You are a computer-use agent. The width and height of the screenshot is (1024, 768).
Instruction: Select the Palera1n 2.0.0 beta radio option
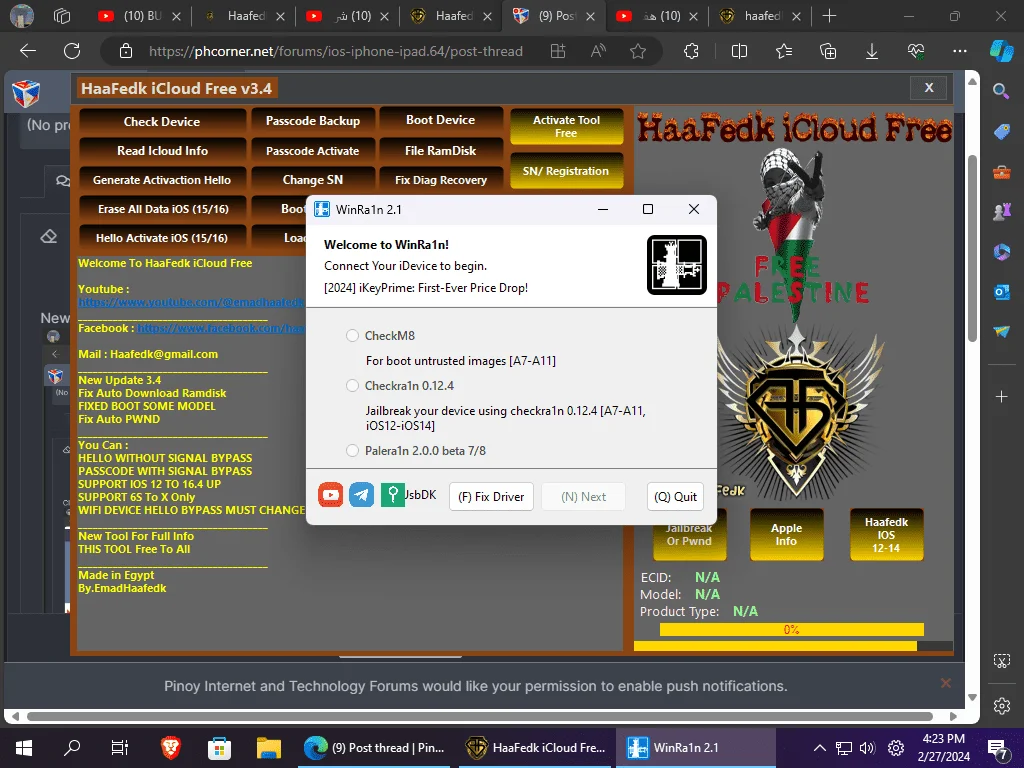(x=352, y=451)
